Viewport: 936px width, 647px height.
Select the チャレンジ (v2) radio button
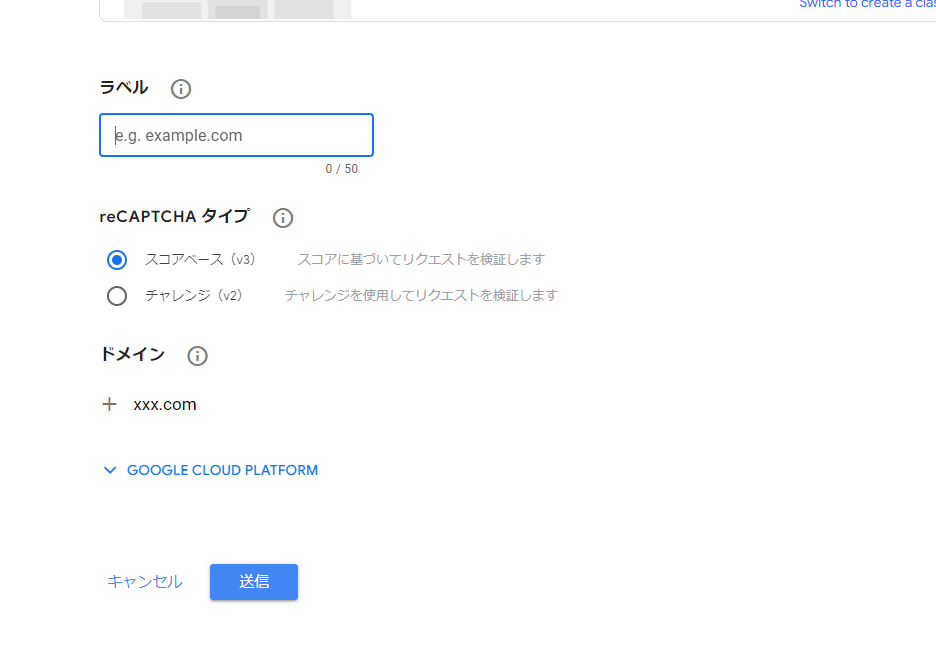point(117,296)
